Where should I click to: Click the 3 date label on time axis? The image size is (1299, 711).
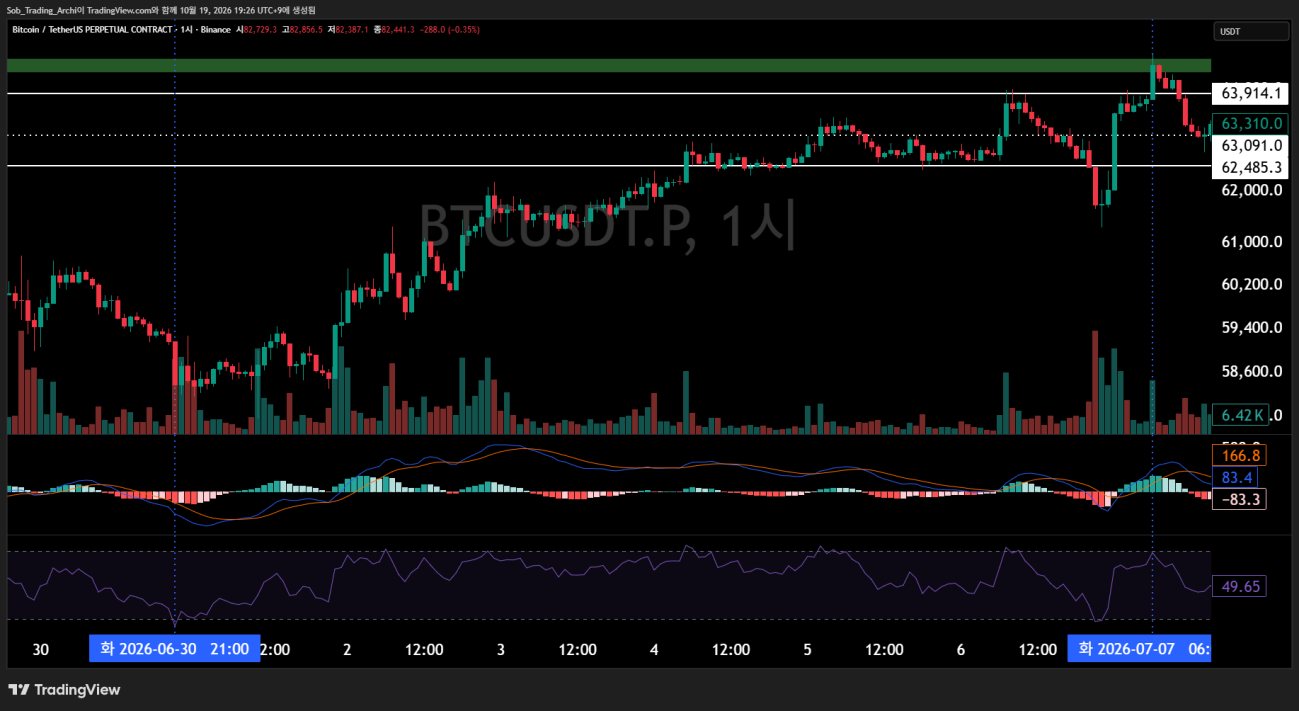[501, 649]
